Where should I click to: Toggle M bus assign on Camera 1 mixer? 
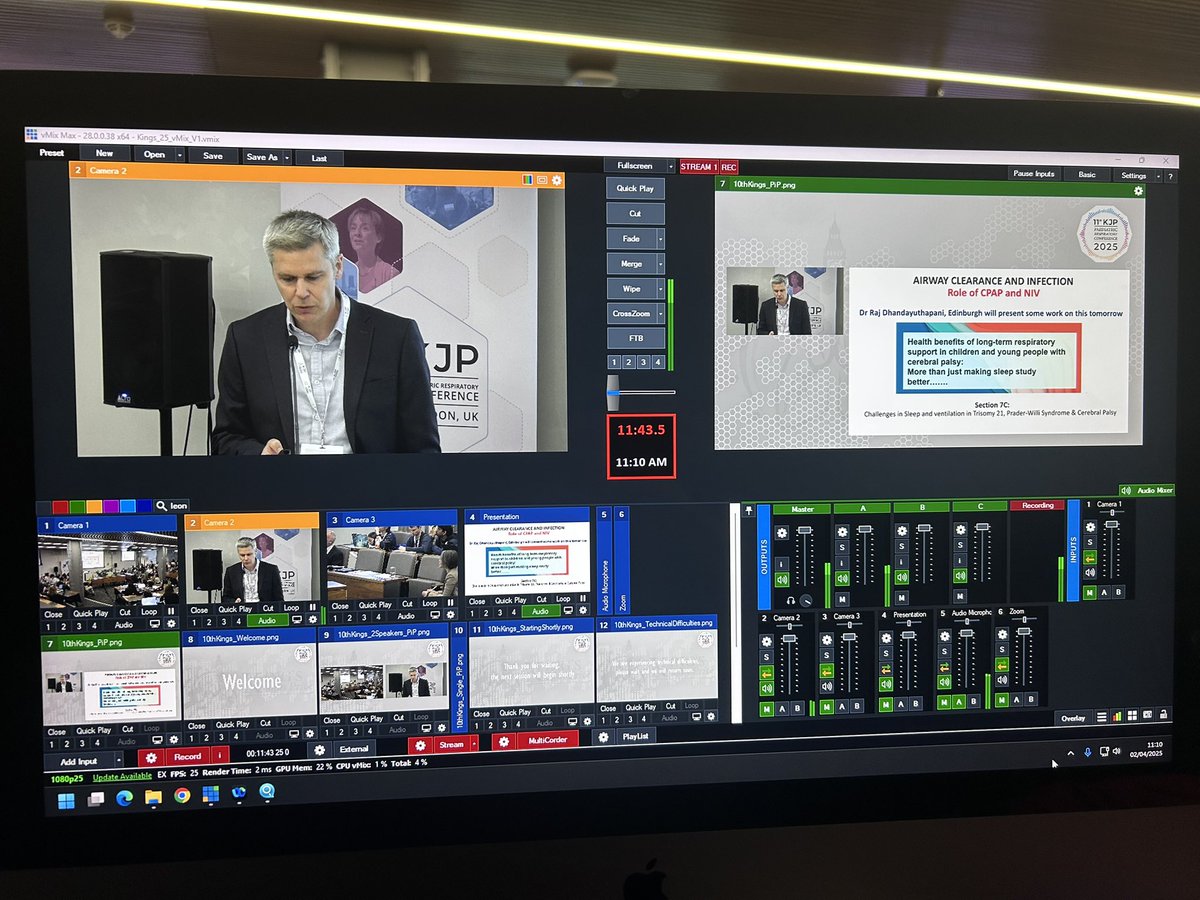[x=1090, y=592]
